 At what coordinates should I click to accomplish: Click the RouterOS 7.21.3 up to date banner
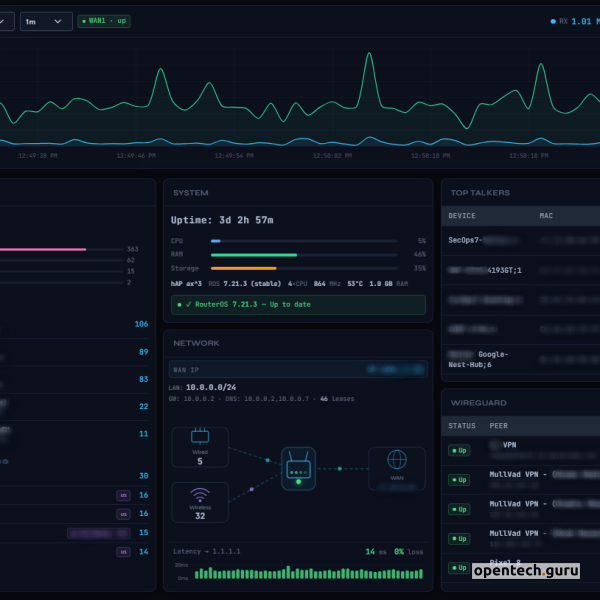coord(298,304)
